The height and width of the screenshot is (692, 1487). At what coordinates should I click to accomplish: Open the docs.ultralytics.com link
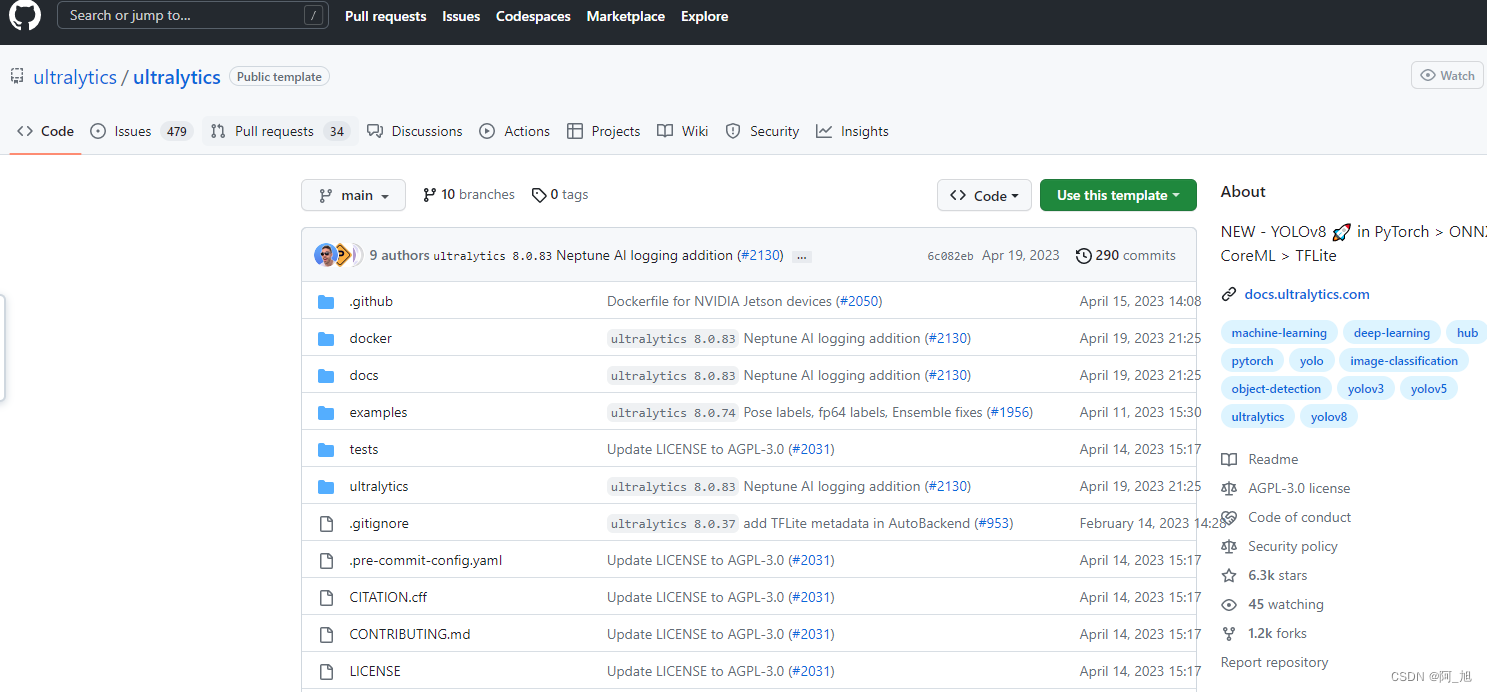click(1307, 294)
